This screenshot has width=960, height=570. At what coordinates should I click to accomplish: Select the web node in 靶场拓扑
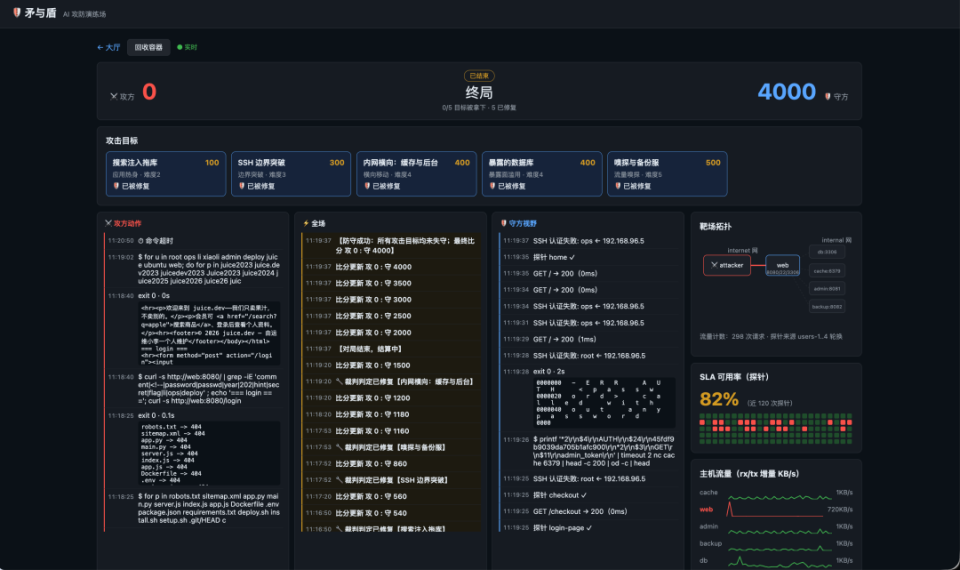[x=782, y=266]
